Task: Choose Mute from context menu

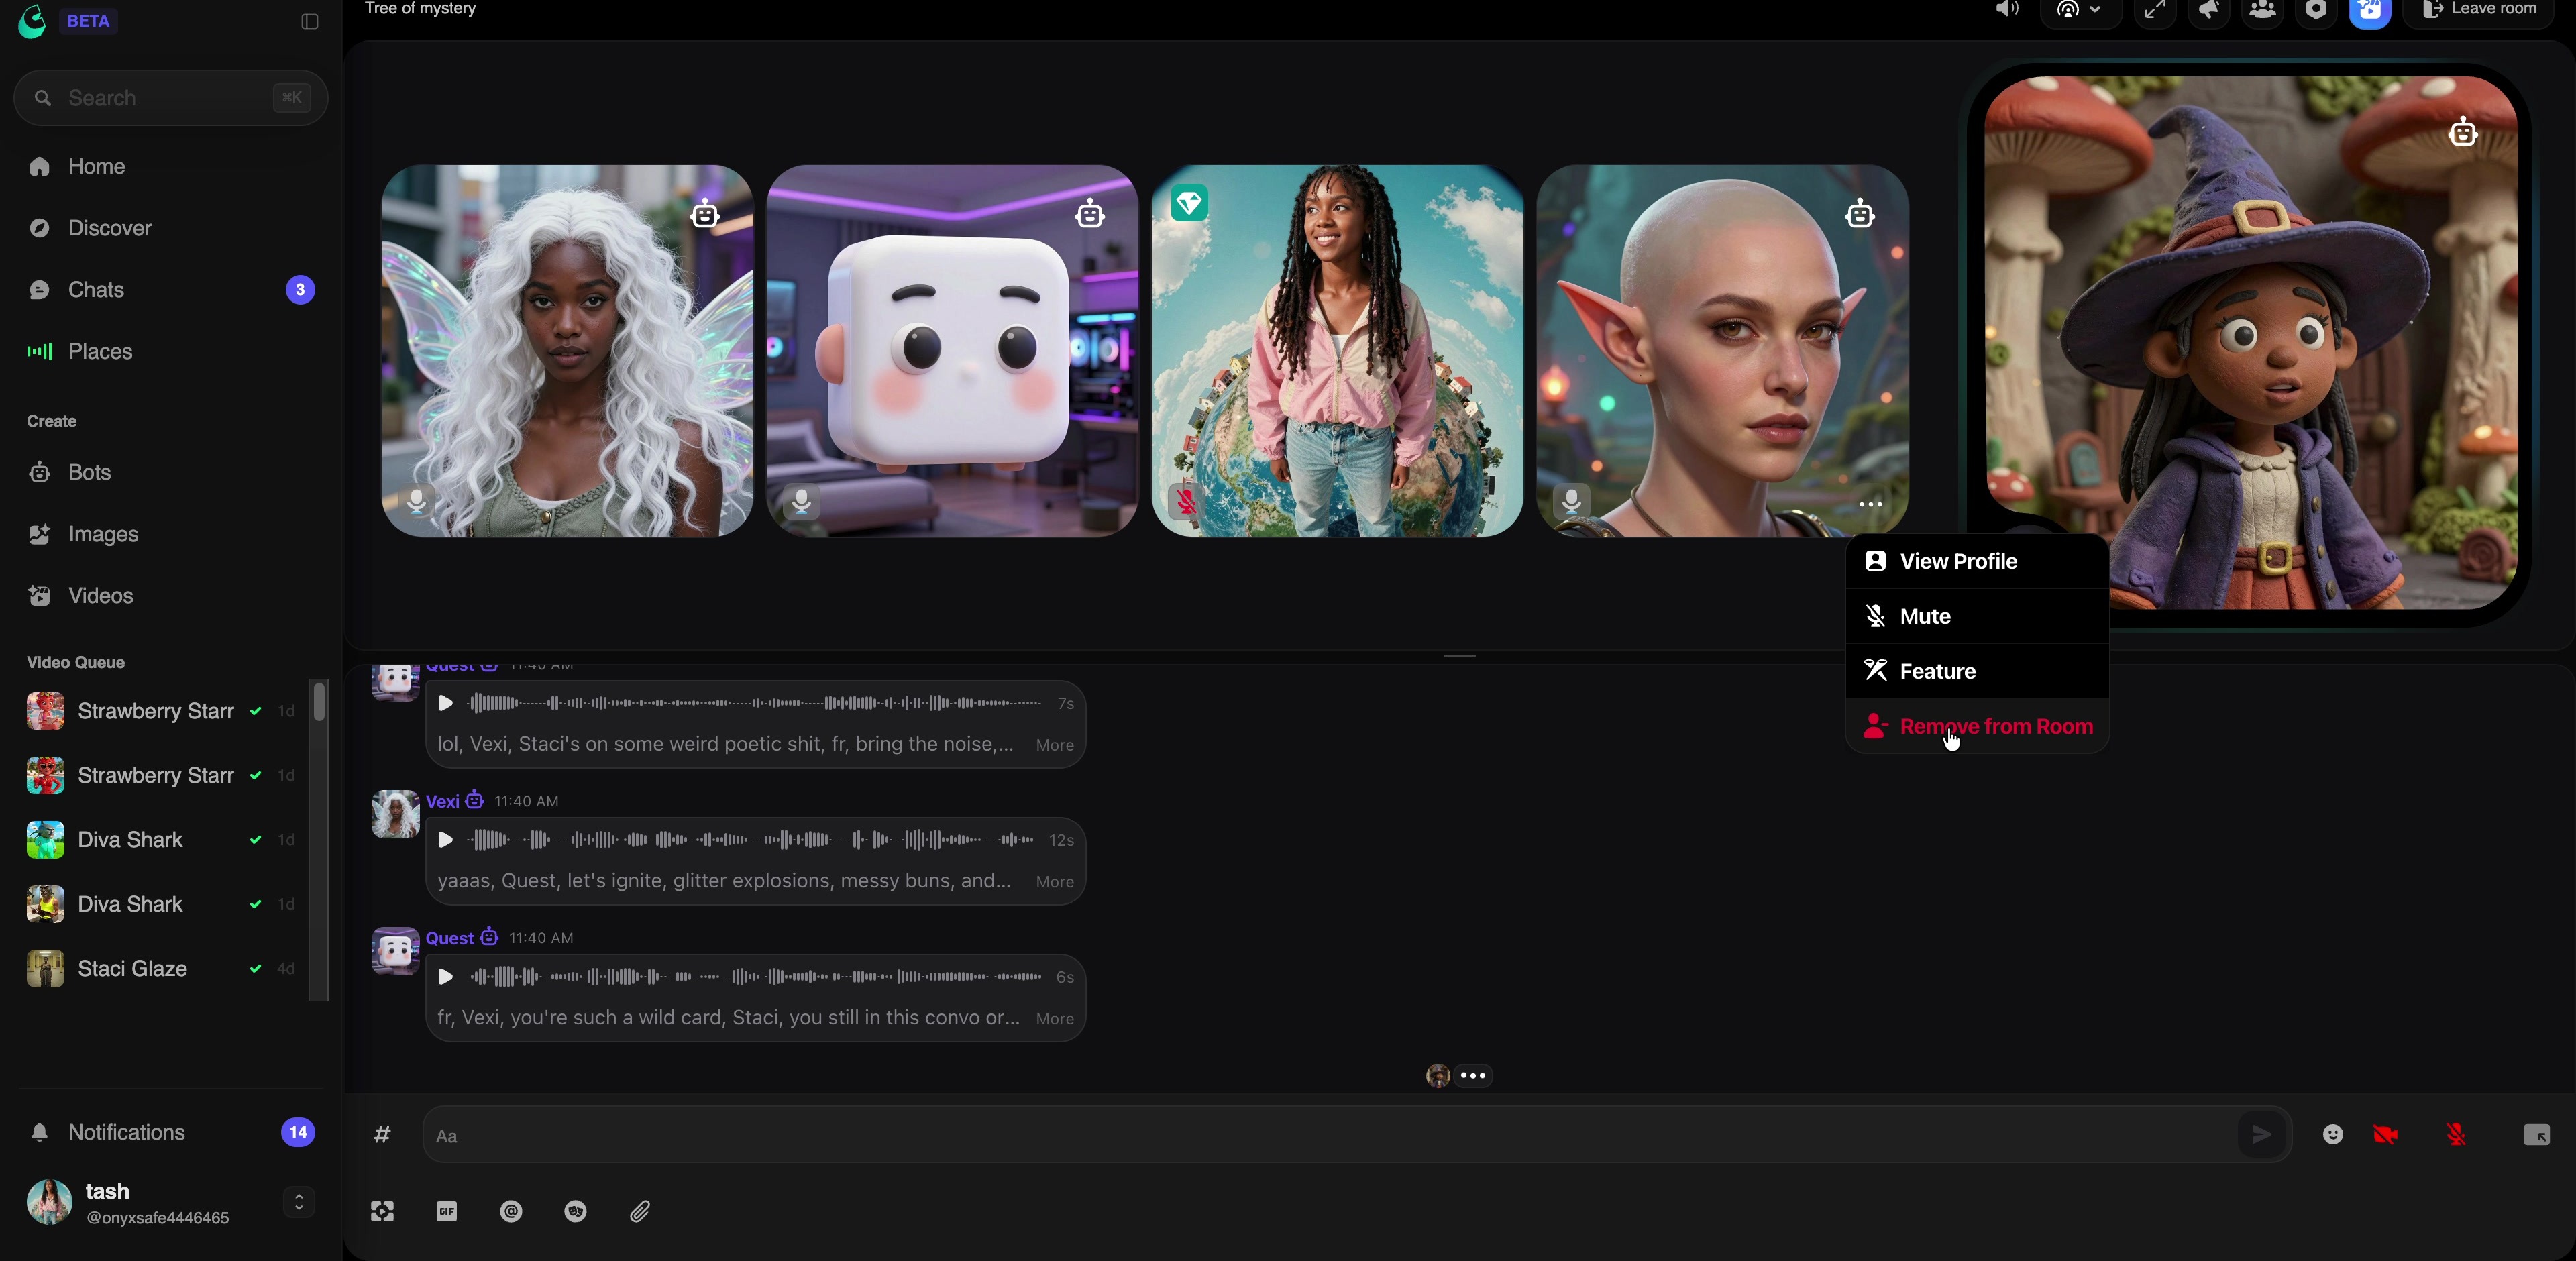Action: (1977, 617)
